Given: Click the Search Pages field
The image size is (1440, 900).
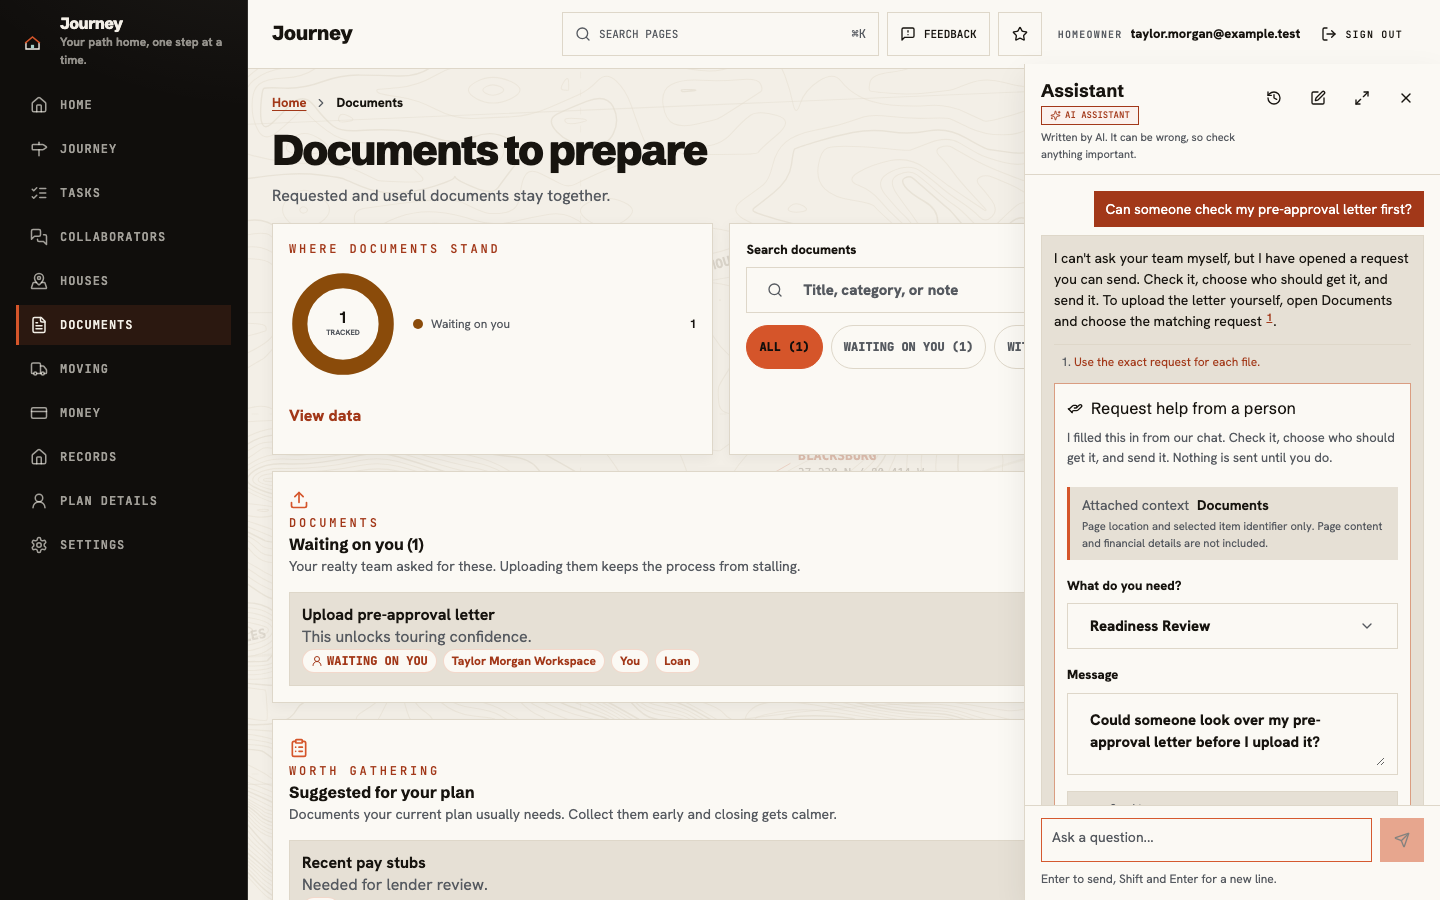Looking at the screenshot, I should [x=720, y=34].
